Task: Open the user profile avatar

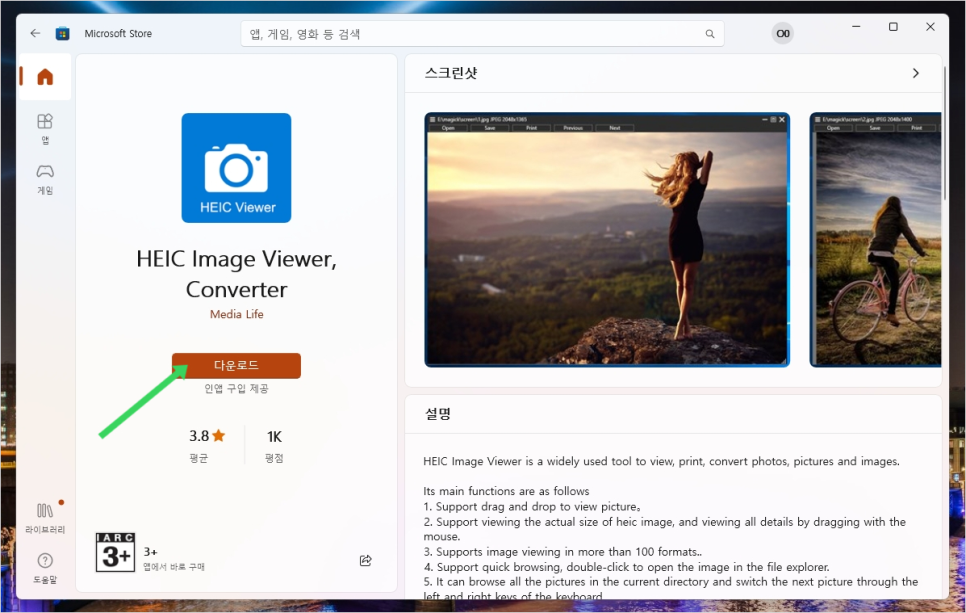Action: [x=782, y=33]
